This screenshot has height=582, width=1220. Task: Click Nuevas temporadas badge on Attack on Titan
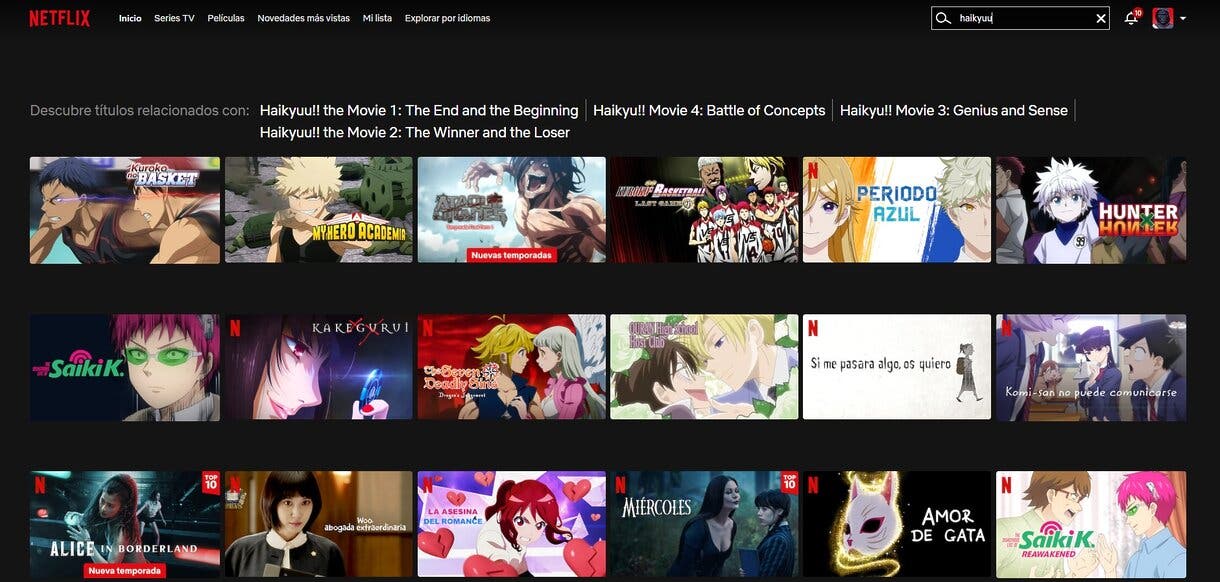(512, 255)
